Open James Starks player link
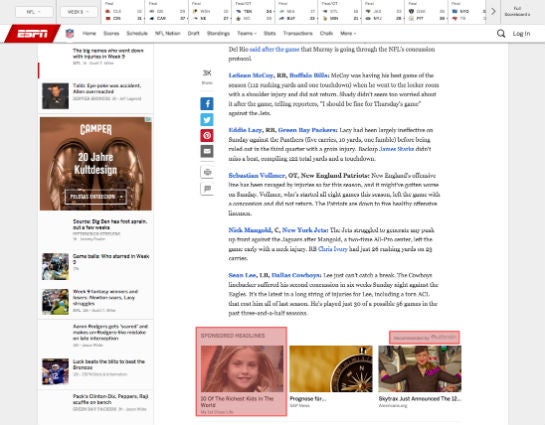Viewport: 545px width, 425px height. tap(397, 149)
